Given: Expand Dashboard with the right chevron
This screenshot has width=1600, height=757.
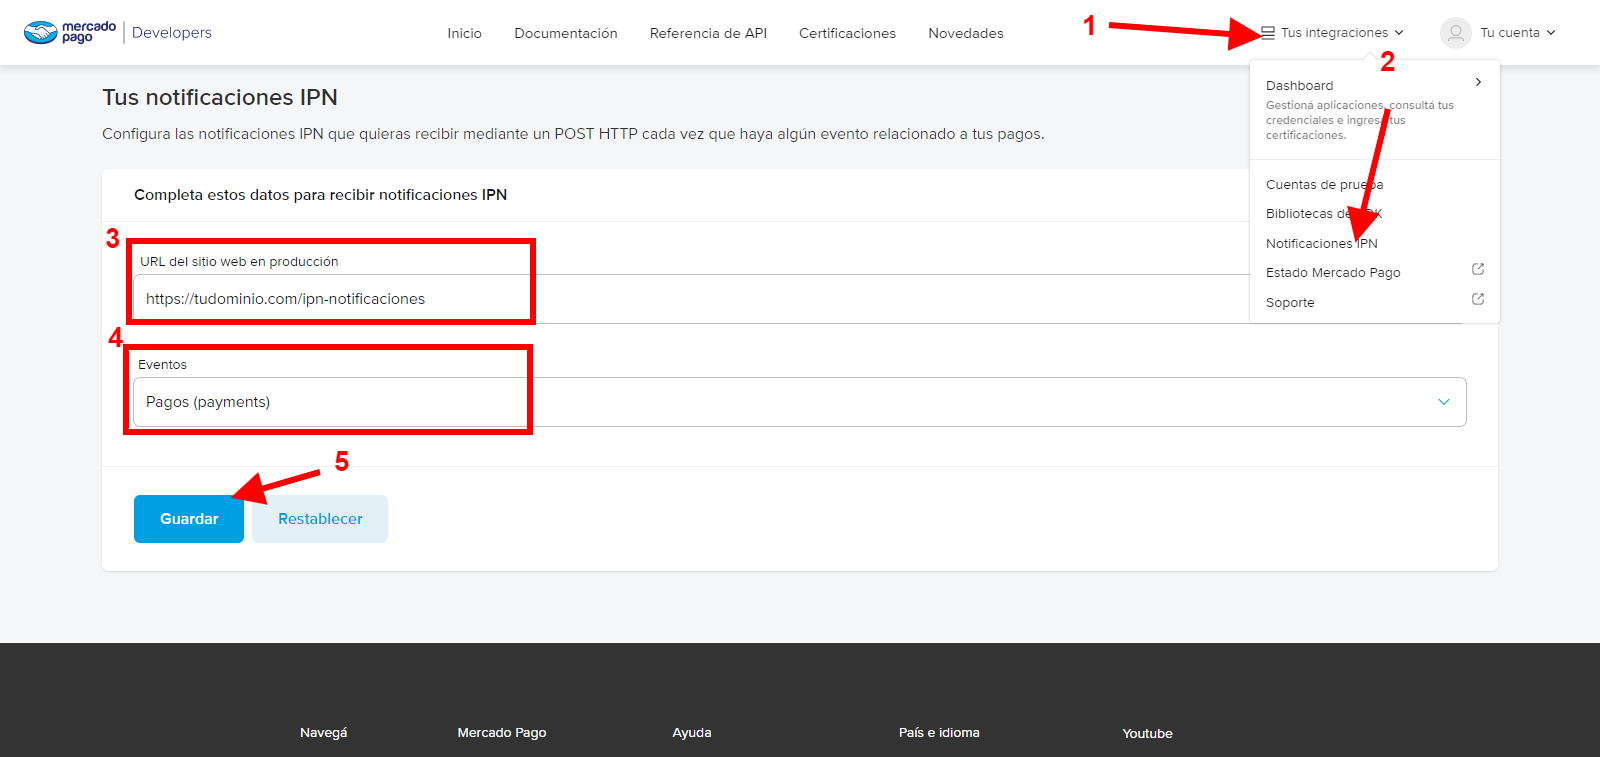Looking at the screenshot, I should pos(1478,83).
